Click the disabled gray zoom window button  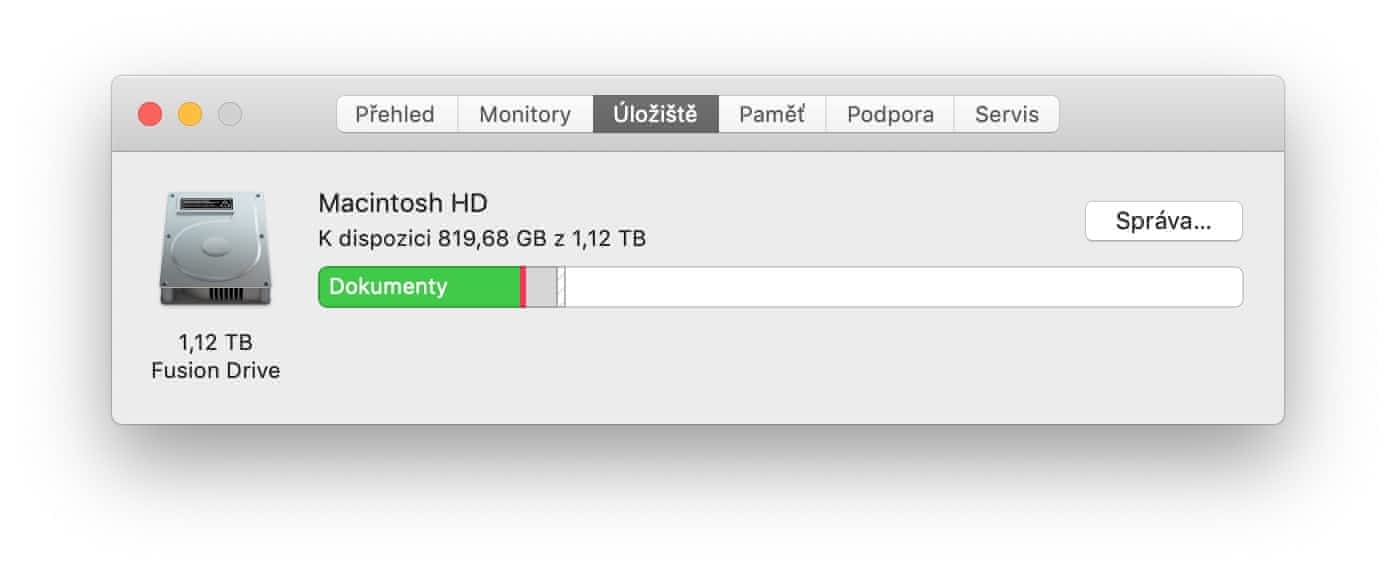click(230, 114)
